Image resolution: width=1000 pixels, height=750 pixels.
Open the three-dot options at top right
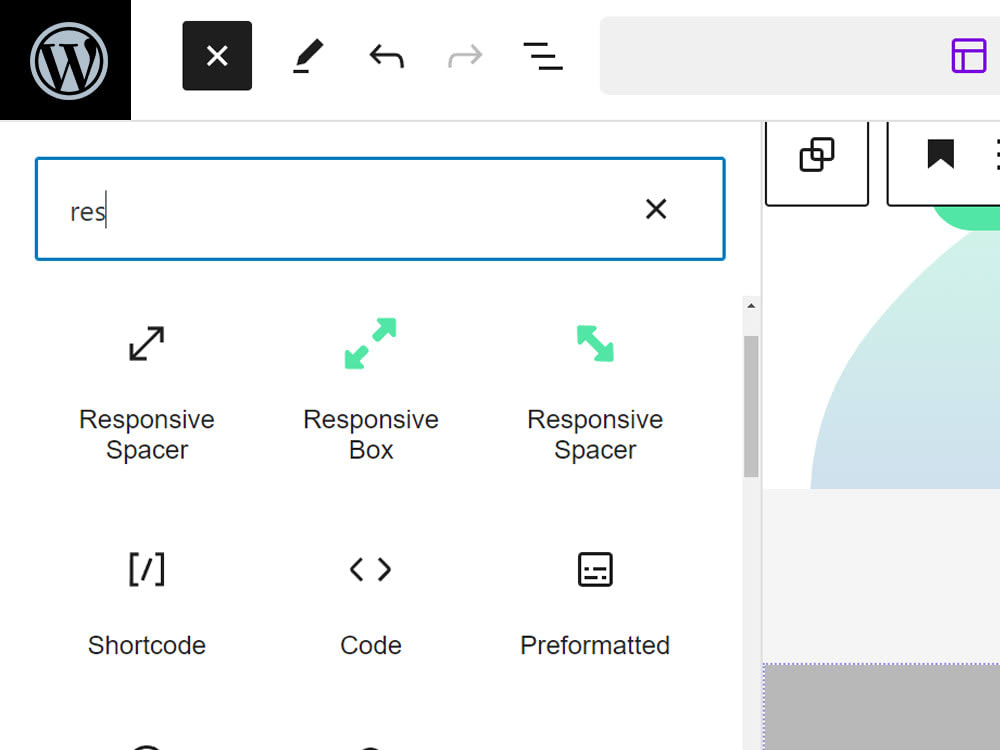coord(997,154)
